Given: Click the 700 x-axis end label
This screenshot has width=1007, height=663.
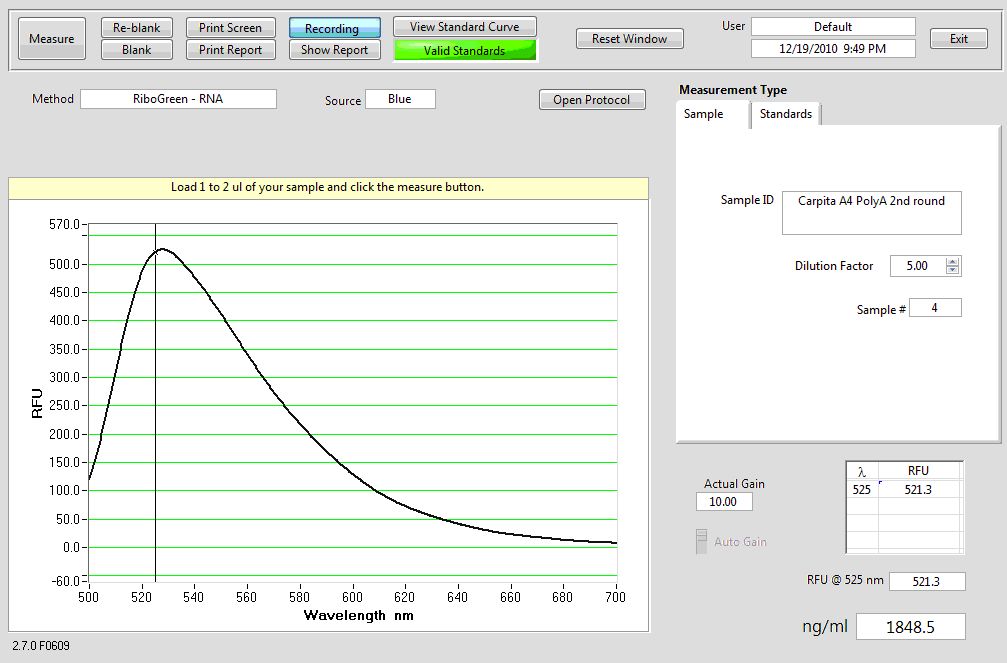Looking at the screenshot, I should pyautogui.click(x=615, y=597).
